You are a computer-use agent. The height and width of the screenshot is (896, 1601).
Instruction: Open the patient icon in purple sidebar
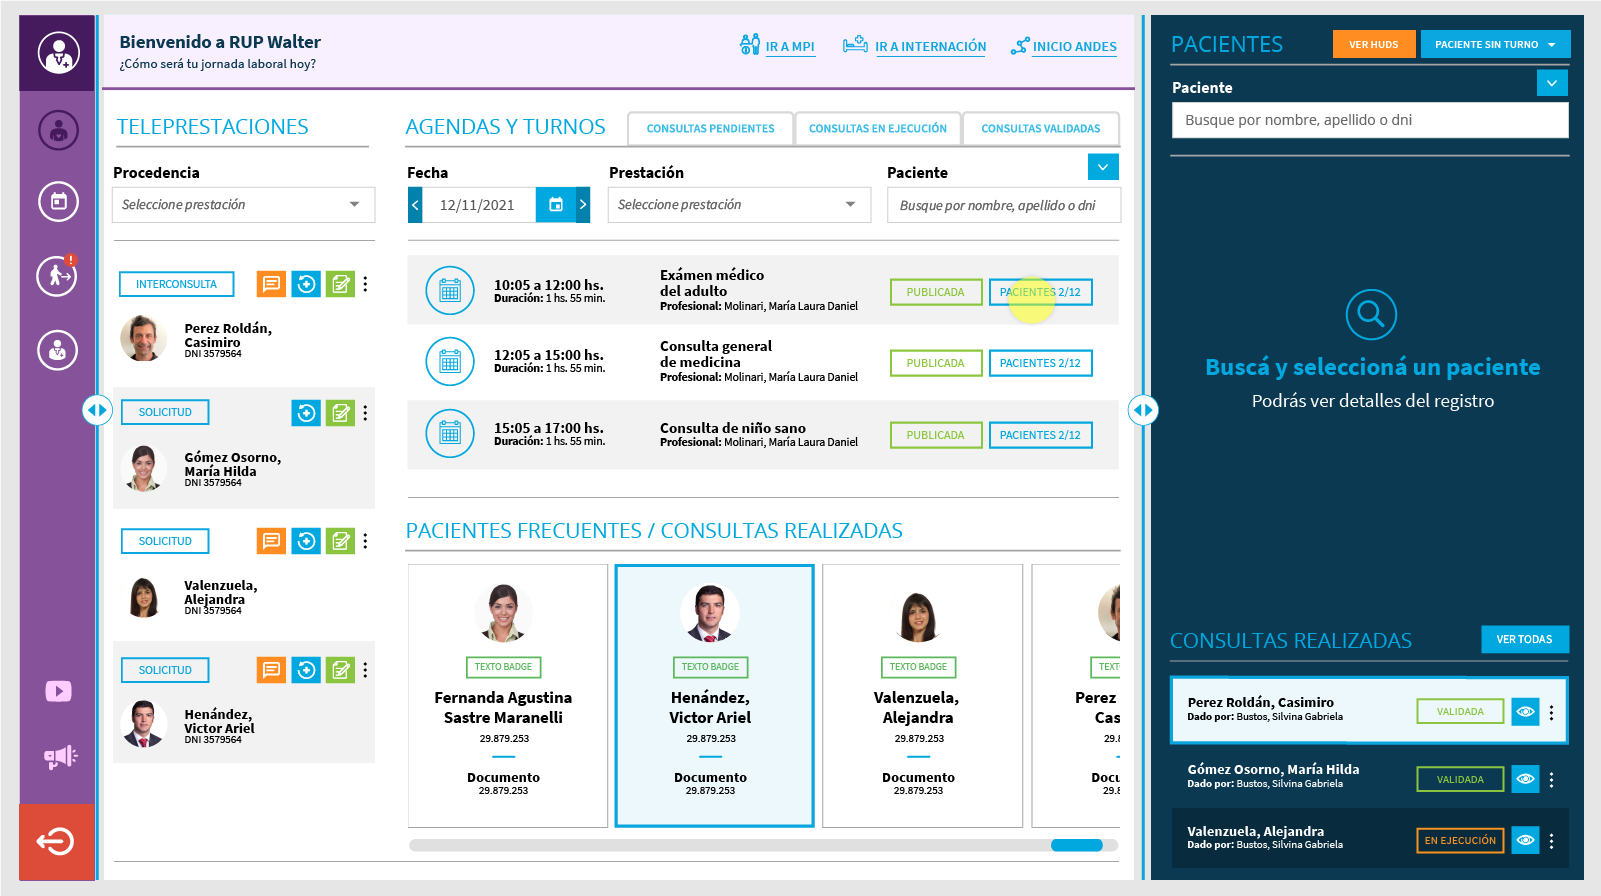pyautogui.click(x=58, y=130)
